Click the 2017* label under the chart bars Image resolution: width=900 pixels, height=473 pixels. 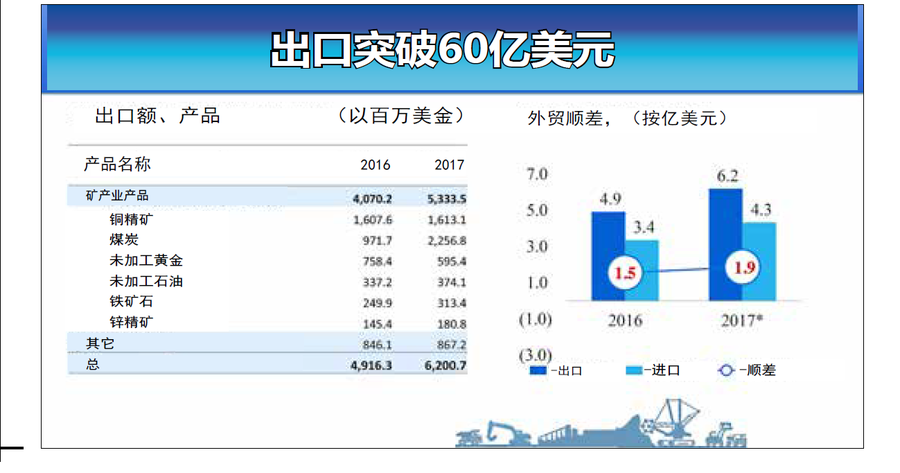(x=742, y=320)
